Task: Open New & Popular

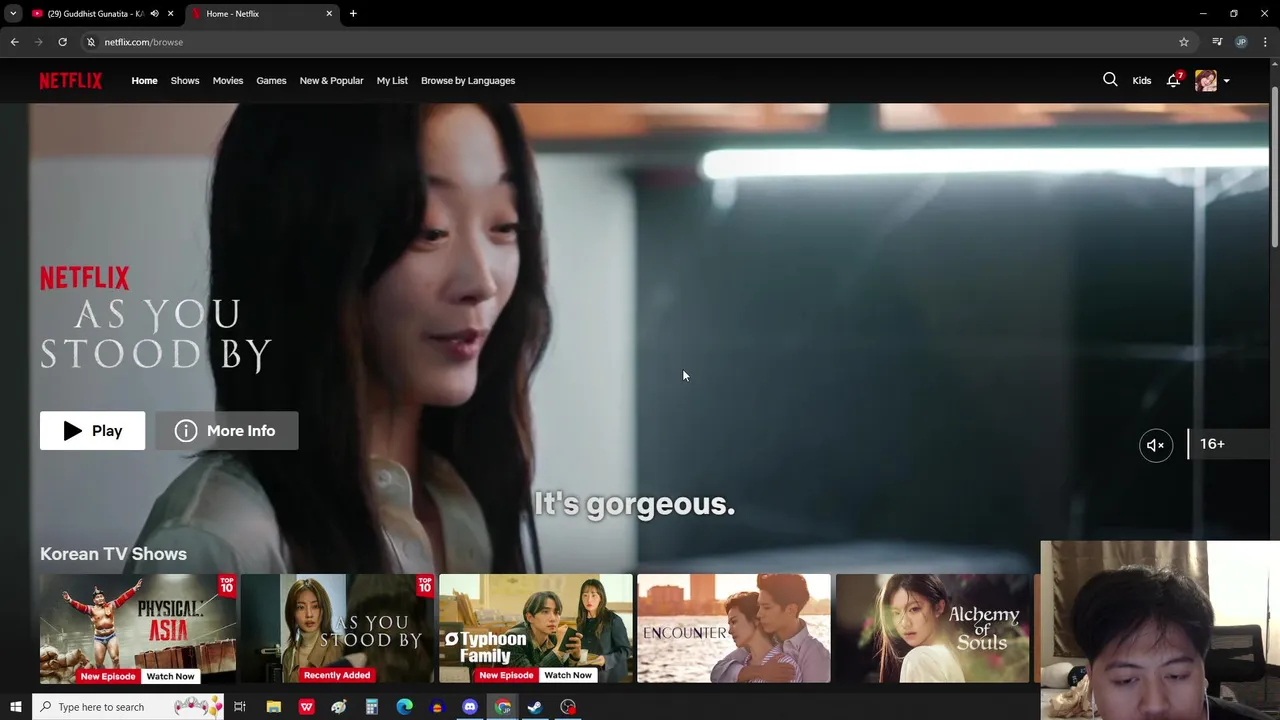Action: coord(331,81)
